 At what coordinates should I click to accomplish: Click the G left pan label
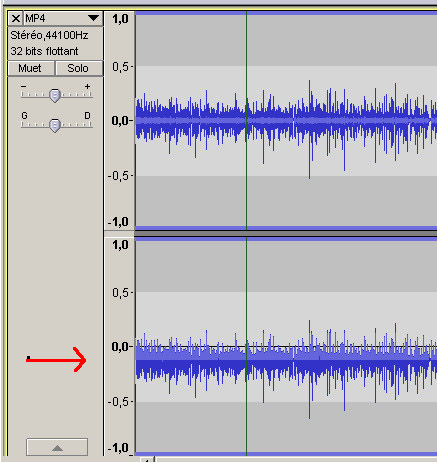pos(24,116)
